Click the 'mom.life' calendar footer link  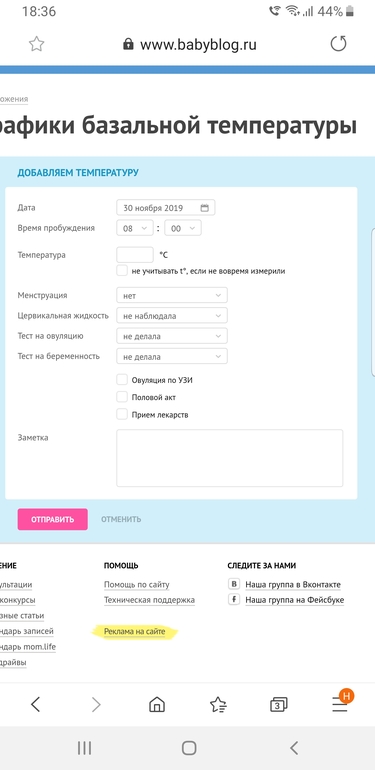tap(28, 646)
